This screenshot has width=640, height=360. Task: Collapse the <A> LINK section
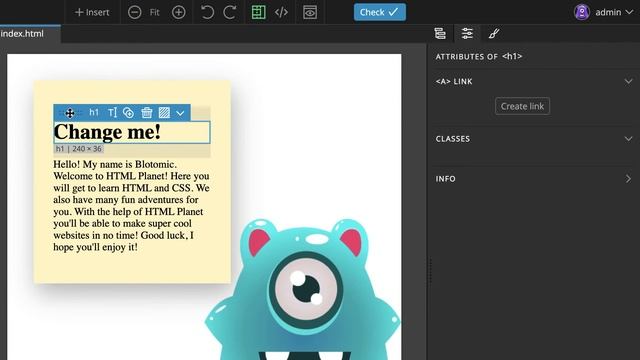(628, 81)
